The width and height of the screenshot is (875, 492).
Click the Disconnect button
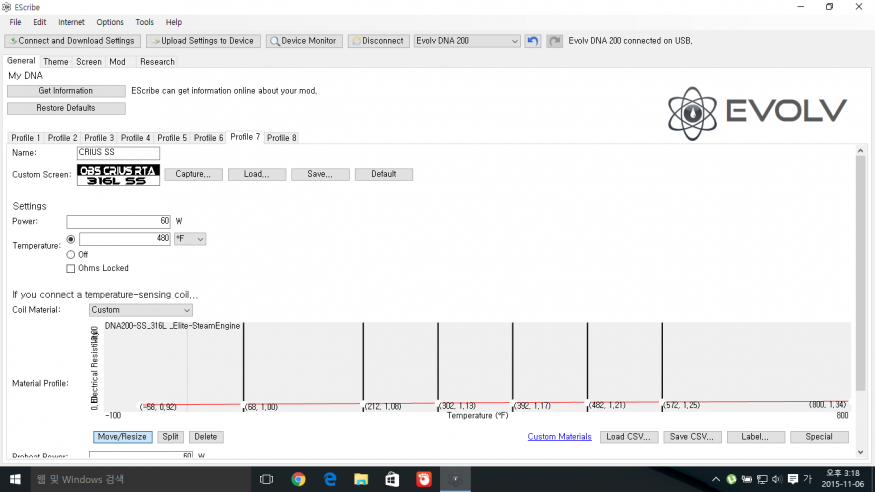378,41
